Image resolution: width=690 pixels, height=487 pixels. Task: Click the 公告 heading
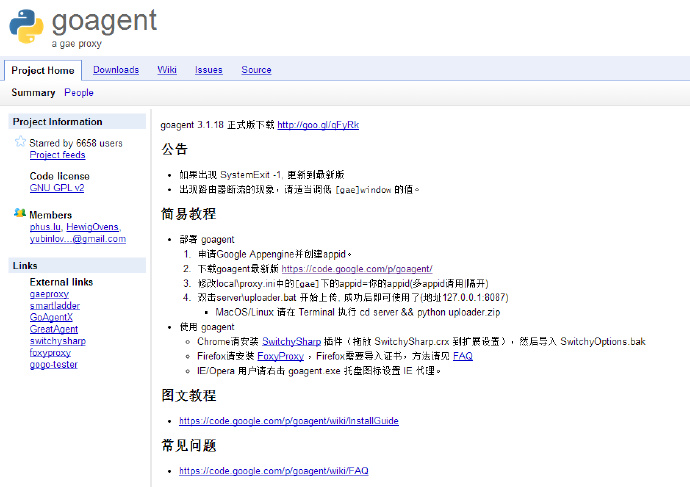[x=175, y=149]
